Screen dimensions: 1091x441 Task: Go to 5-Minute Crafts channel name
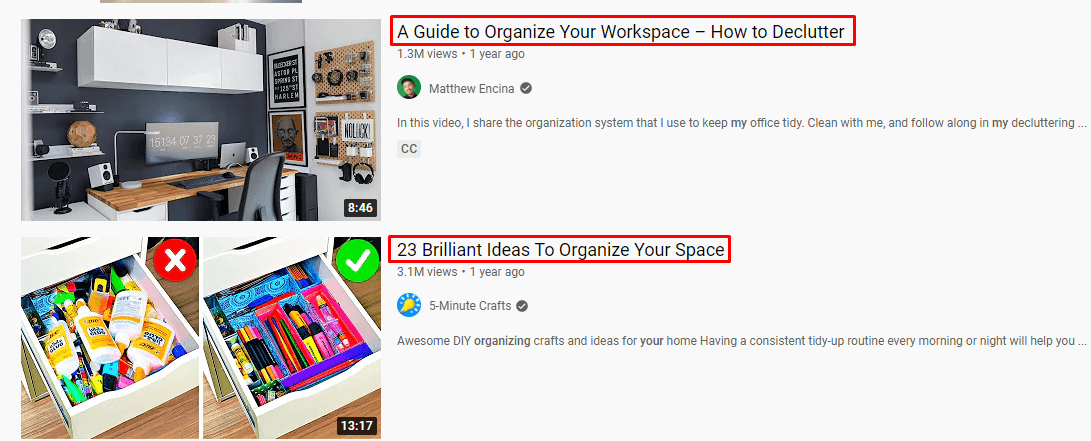click(470, 305)
